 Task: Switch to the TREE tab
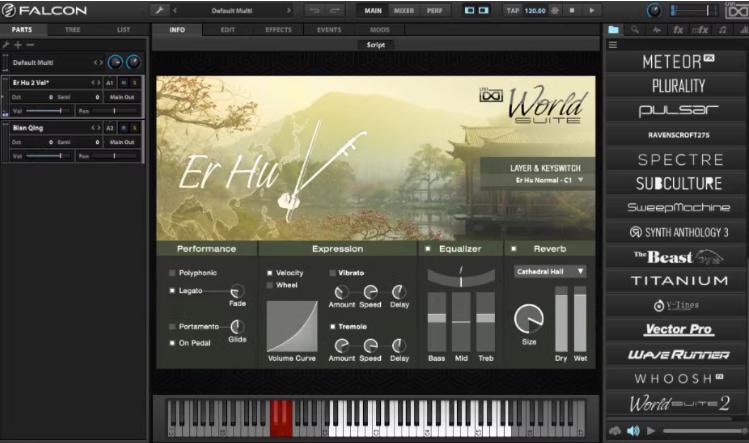click(73, 30)
